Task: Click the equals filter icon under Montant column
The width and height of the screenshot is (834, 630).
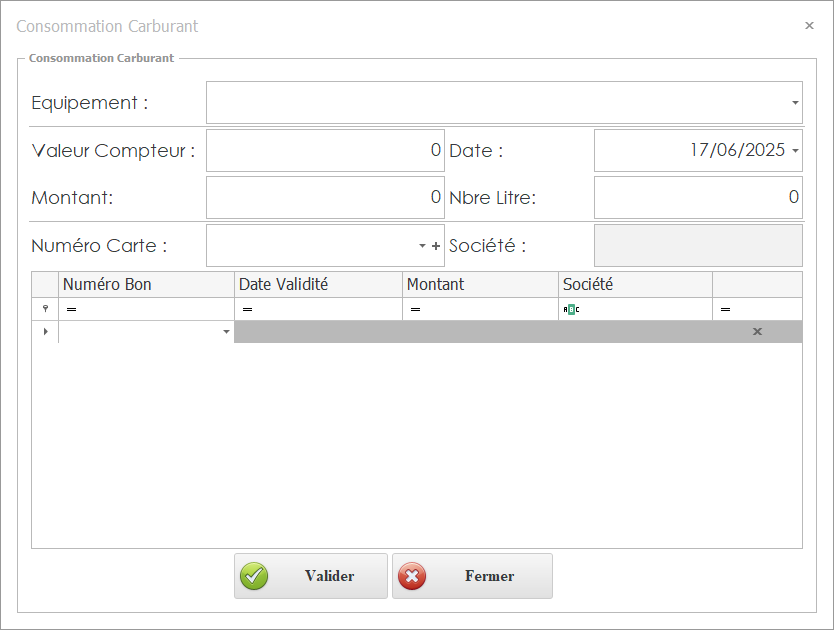Action: [415, 310]
